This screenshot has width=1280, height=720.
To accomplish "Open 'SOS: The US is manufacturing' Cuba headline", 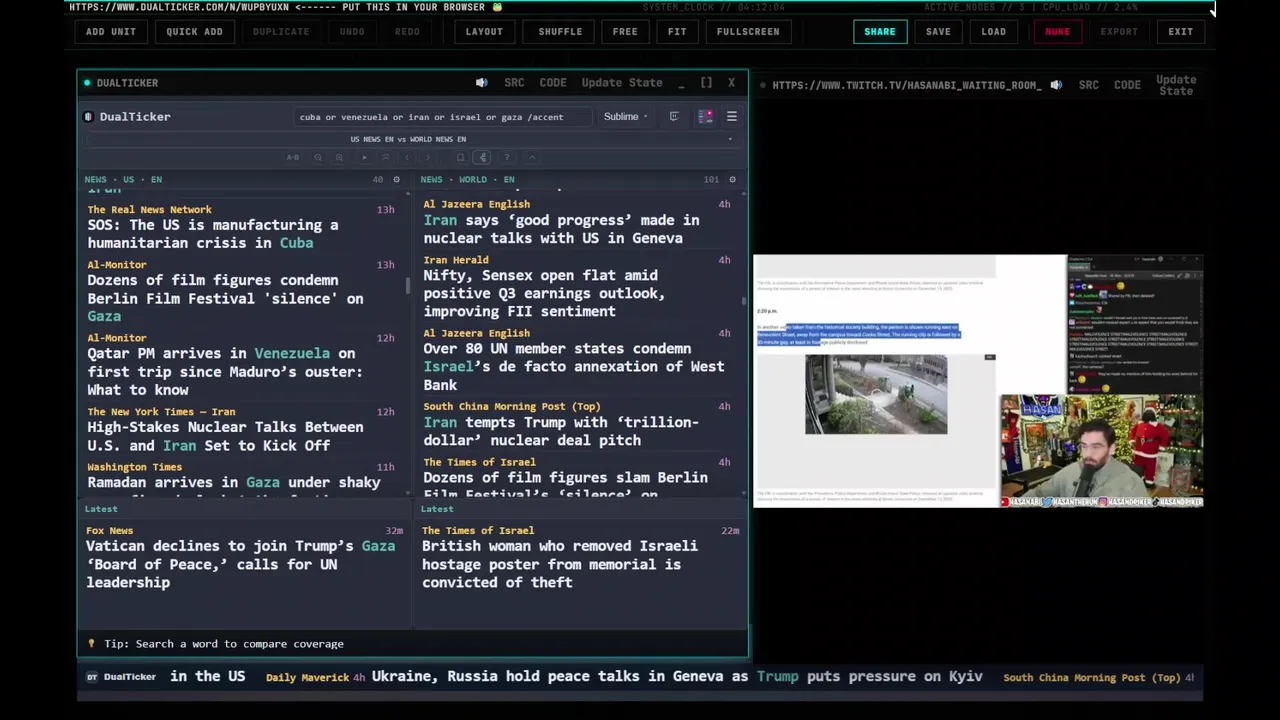I will click(213, 234).
